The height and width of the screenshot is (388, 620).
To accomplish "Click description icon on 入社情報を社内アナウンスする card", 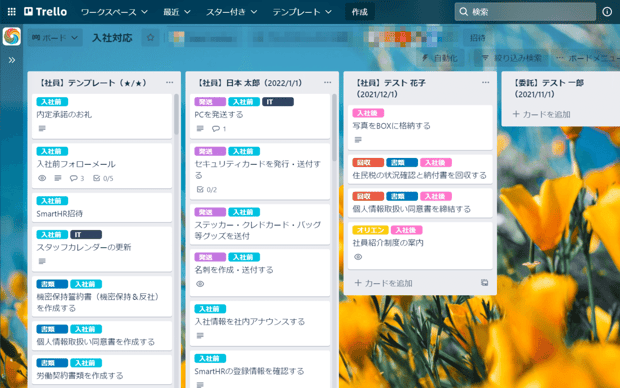I will (200, 335).
